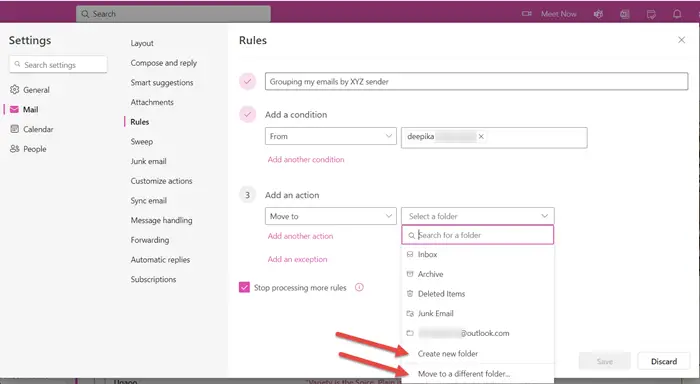
Task: Click the info icon beside Stop processing
Action: click(359, 288)
